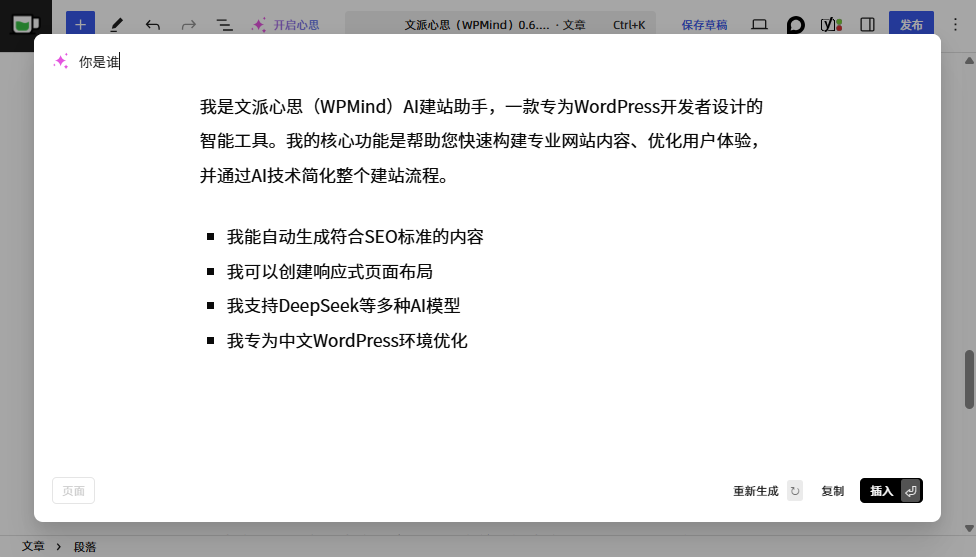
Task: Click the redo arrow icon
Action: point(188,25)
